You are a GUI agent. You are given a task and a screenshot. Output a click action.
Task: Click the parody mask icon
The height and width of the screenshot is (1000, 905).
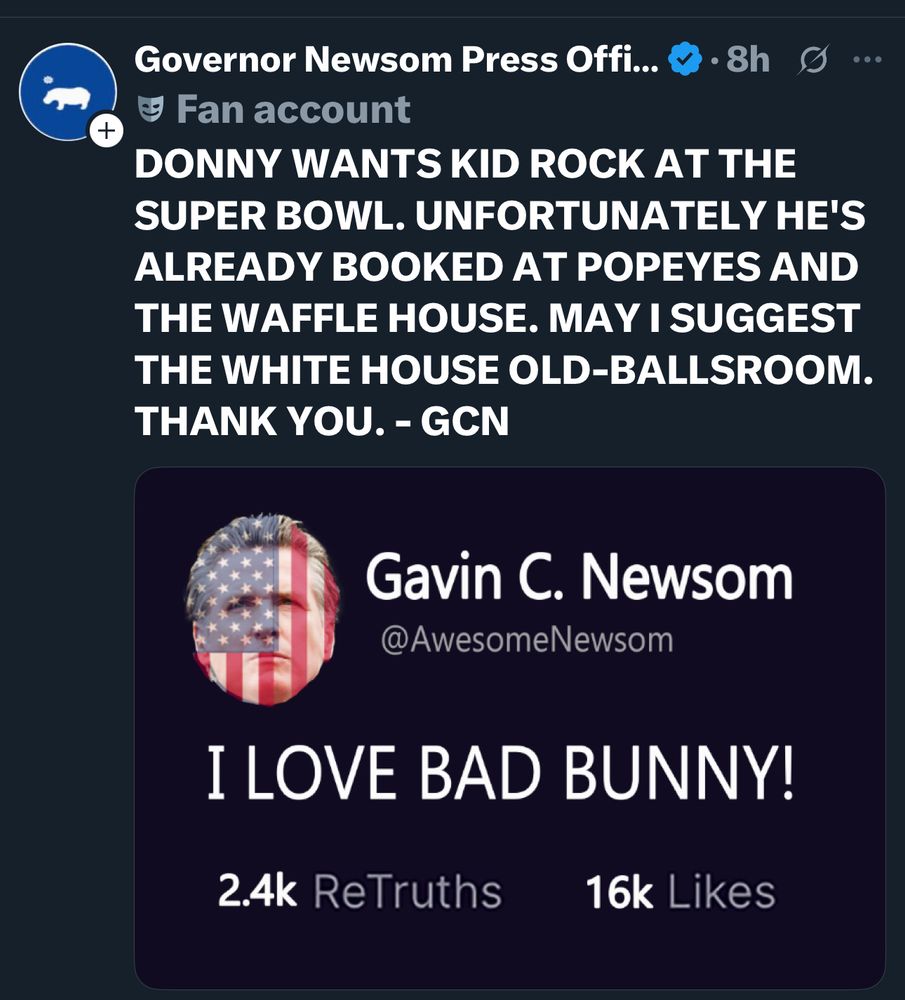point(151,108)
